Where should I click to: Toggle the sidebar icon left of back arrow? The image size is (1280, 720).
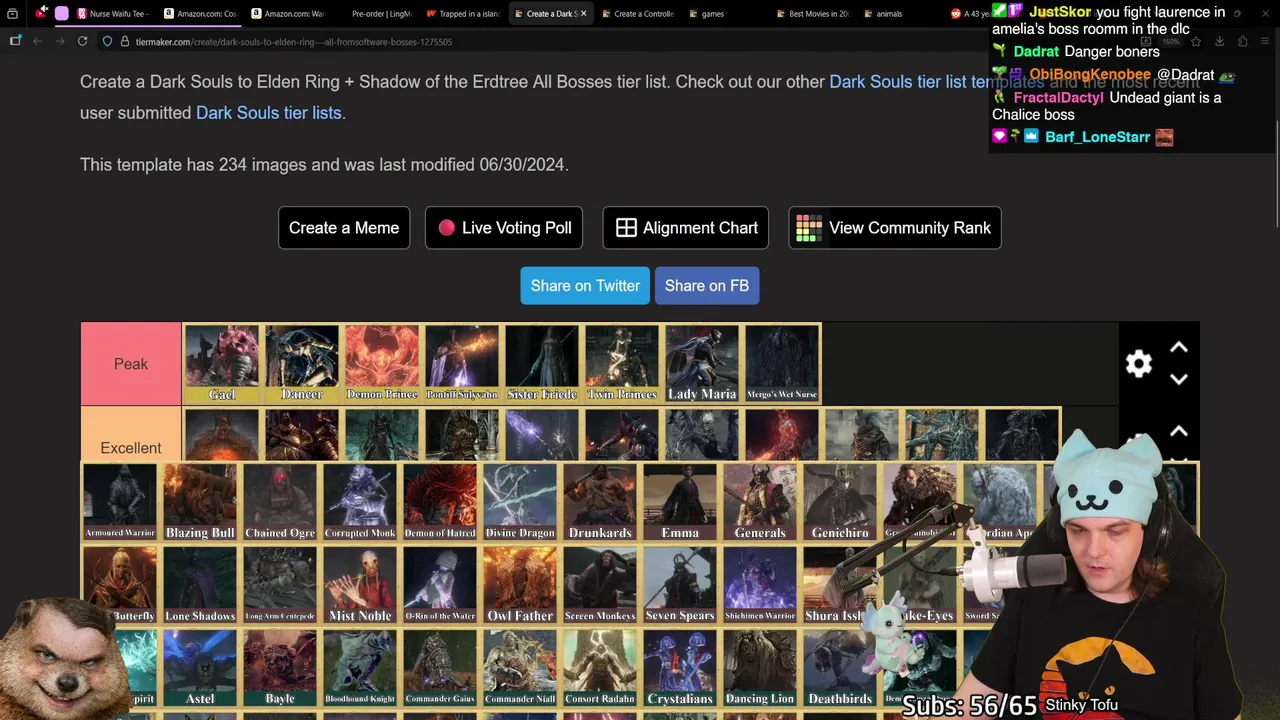15,41
